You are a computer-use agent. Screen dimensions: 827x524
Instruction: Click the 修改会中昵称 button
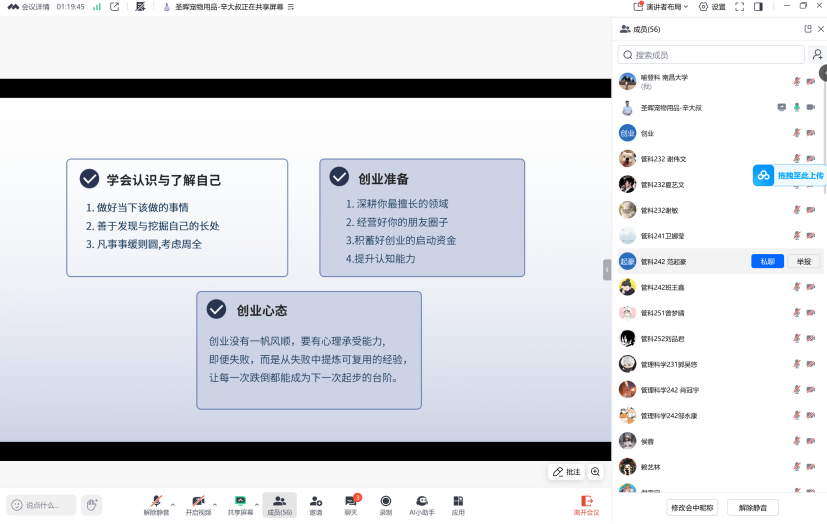[x=692, y=508]
